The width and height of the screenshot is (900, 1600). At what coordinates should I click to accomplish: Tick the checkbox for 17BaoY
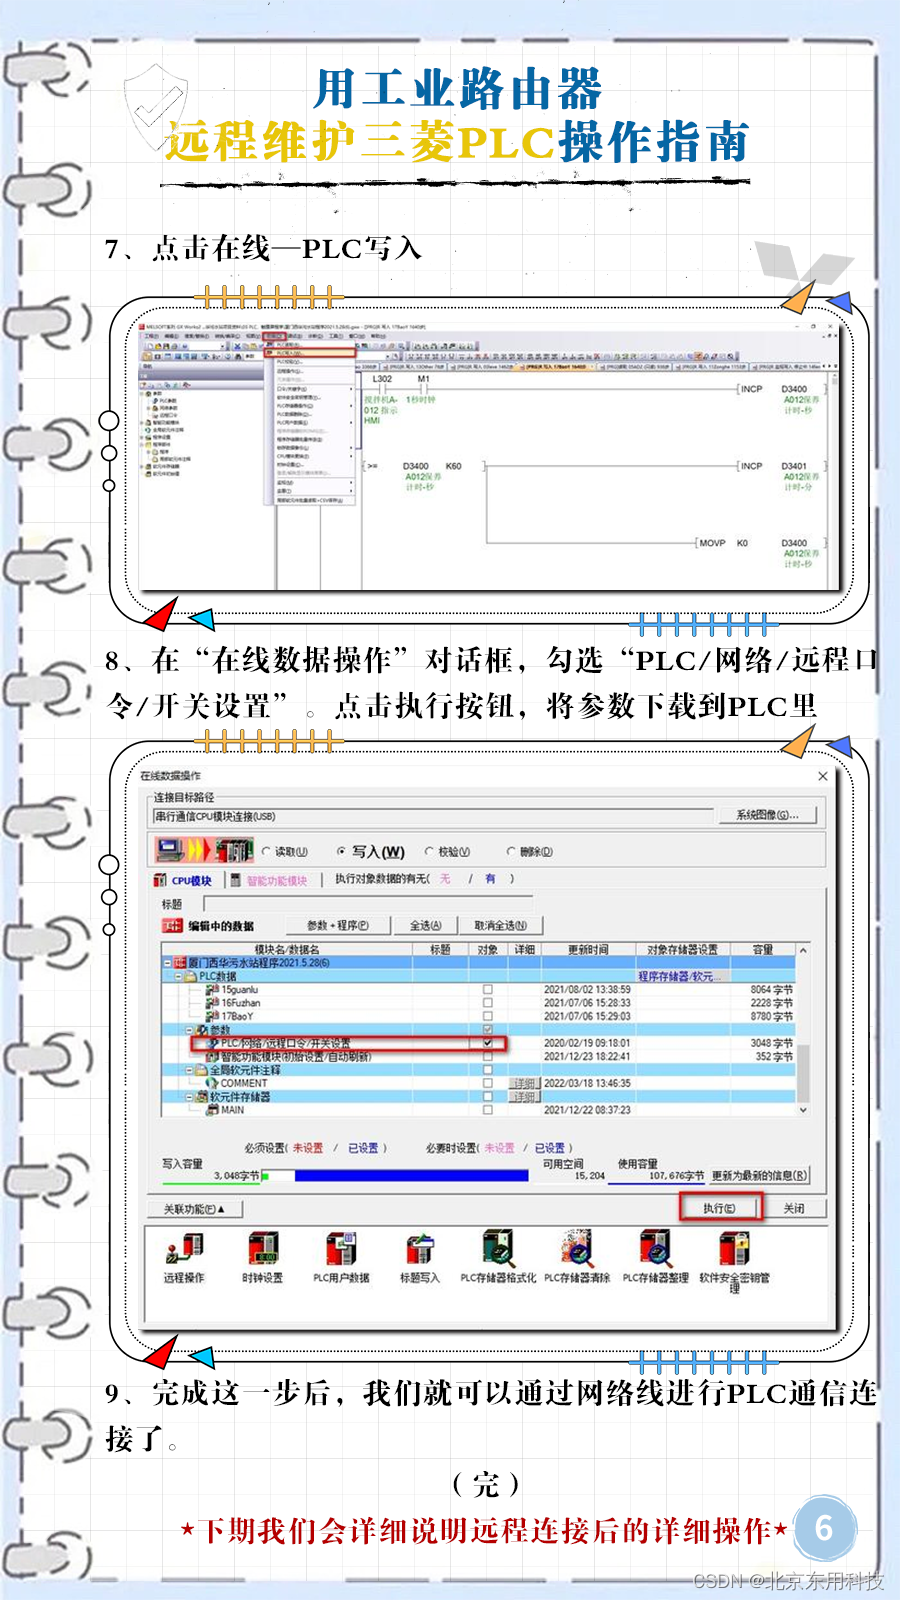(x=488, y=1016)
